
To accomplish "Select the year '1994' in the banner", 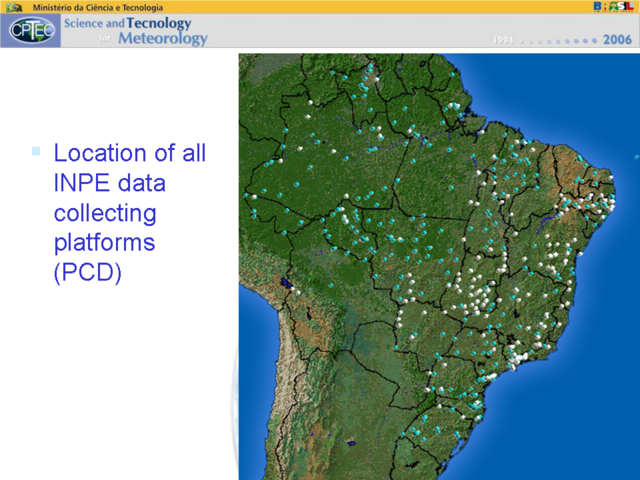I will coord(506,40).
